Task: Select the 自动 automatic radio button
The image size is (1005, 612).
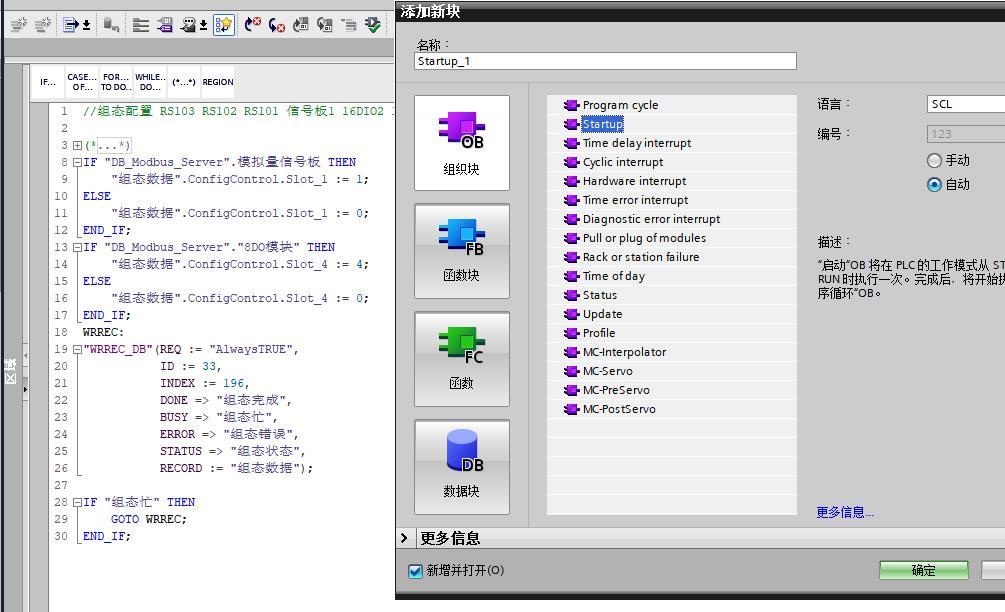Action: tap(934, 185)
